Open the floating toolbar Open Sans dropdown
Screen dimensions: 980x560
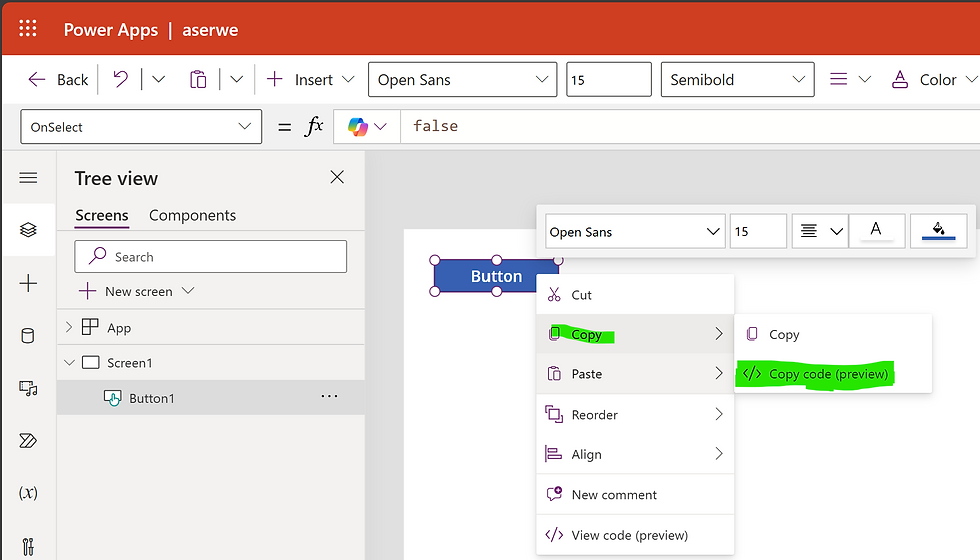point(635,232)
